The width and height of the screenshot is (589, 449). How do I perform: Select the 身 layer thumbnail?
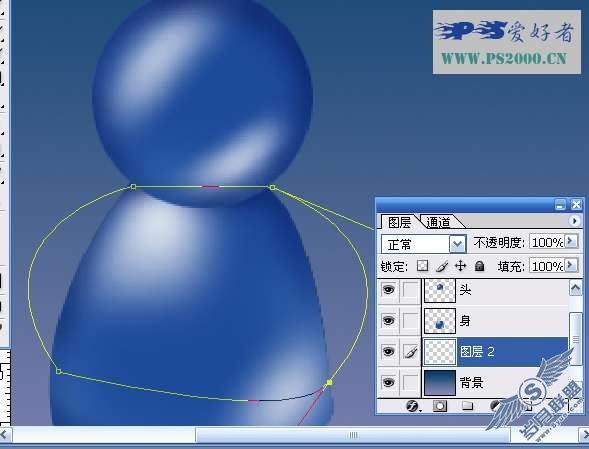click(439, 320)
